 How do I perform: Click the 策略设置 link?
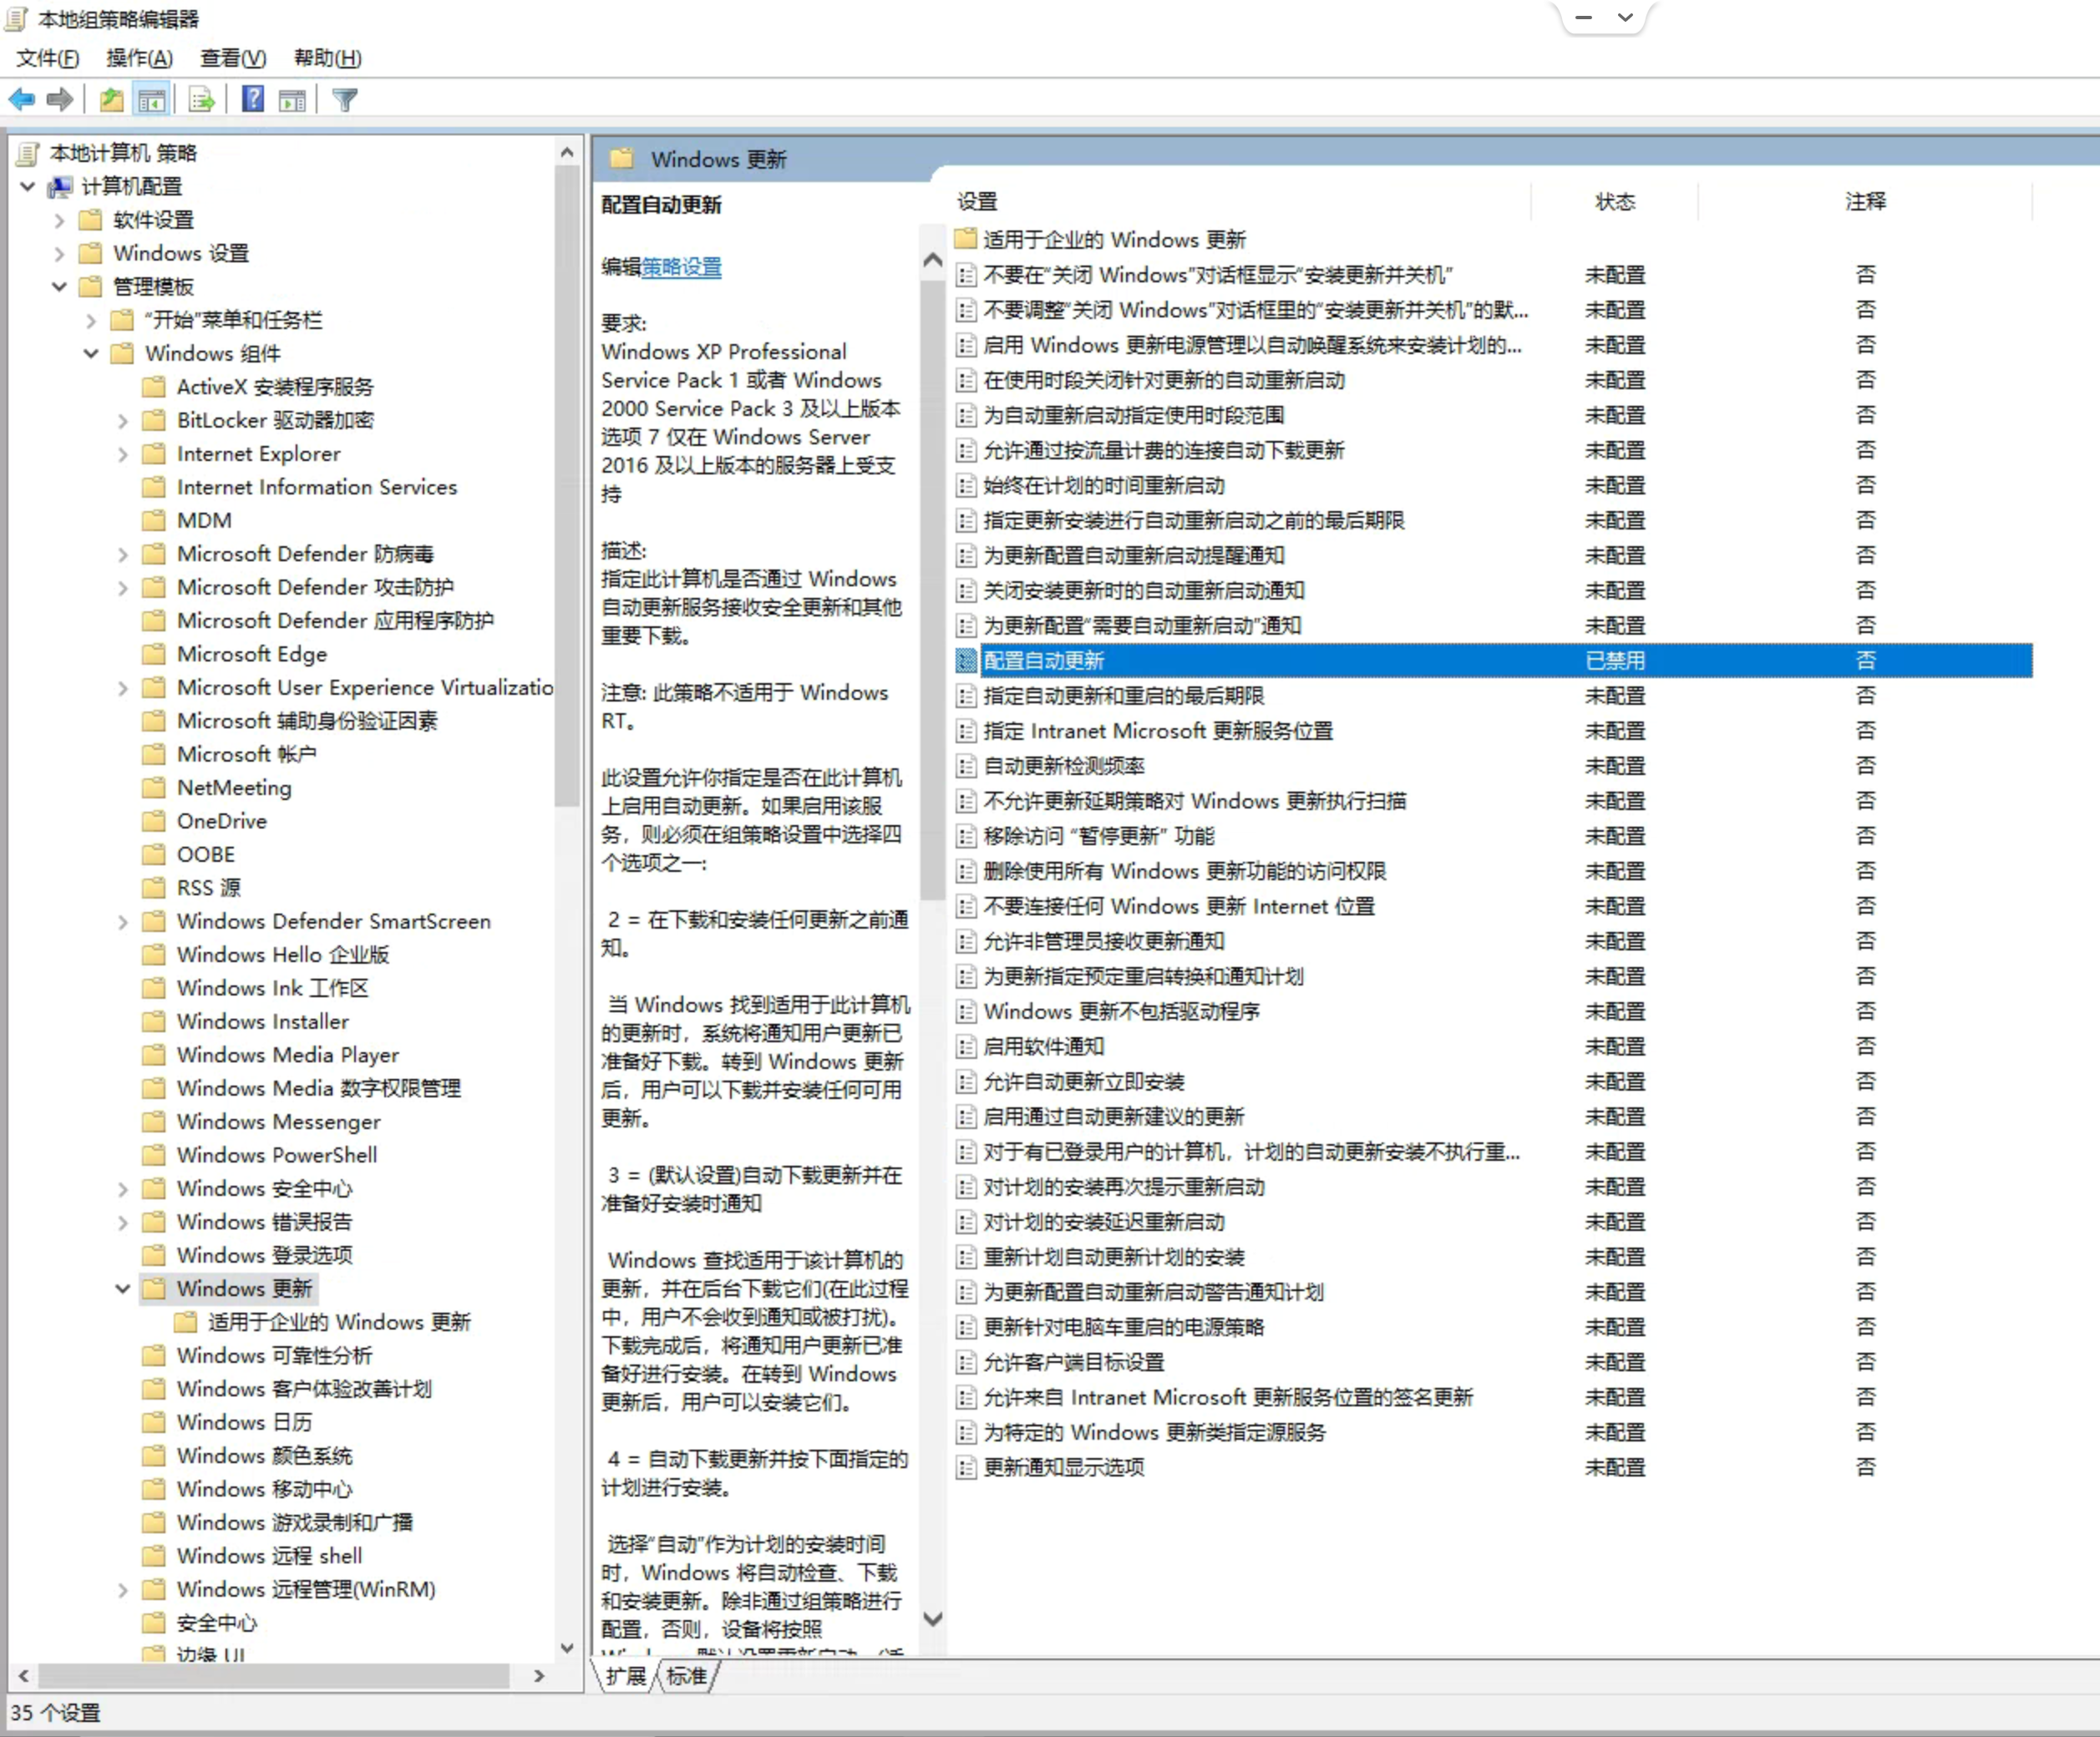pos(681,267)
